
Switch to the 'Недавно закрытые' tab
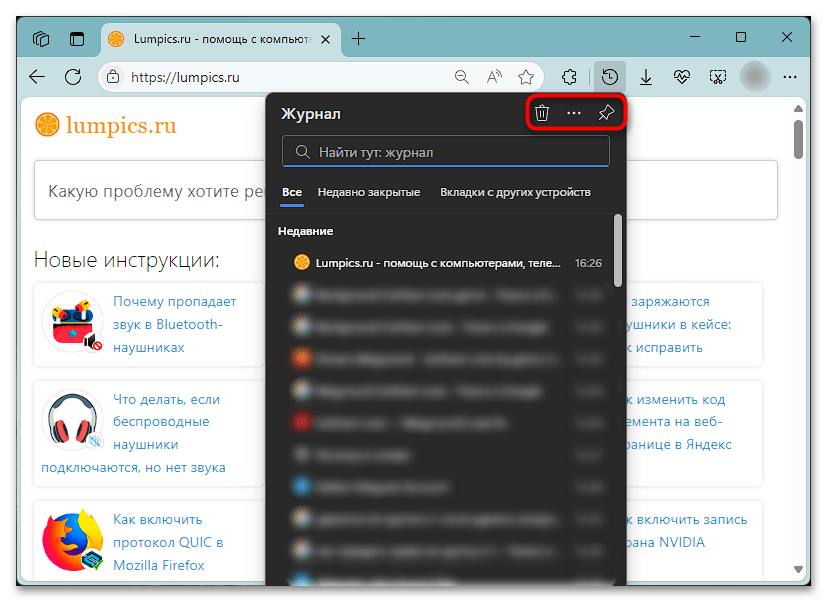(x=368, y=192)
